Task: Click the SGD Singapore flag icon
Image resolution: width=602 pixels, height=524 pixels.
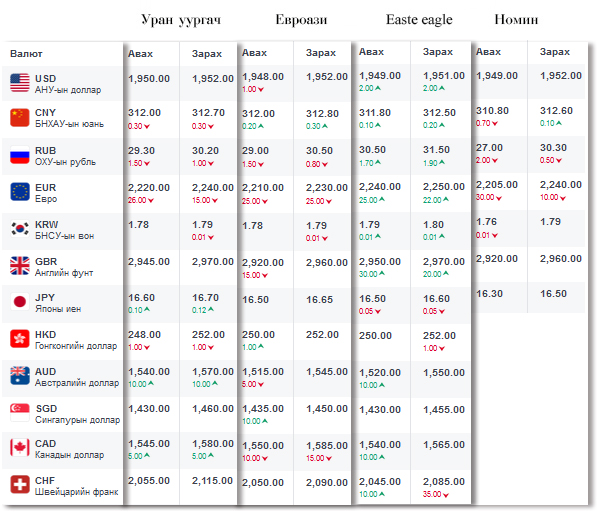Action: point(20,412)
